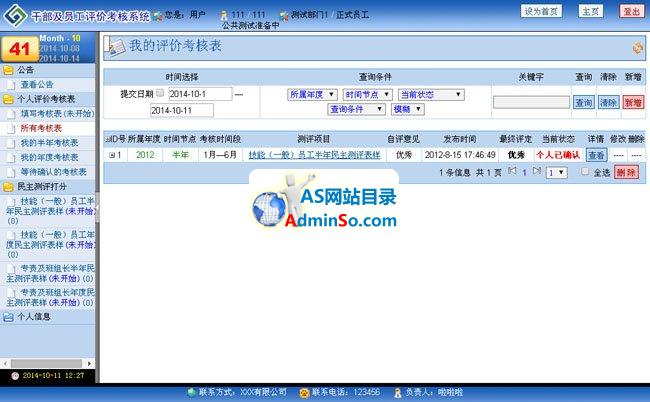The image size is (650, 402).
Task: Click the 个人信息 folder icon
Action: (x=8, y=317)
